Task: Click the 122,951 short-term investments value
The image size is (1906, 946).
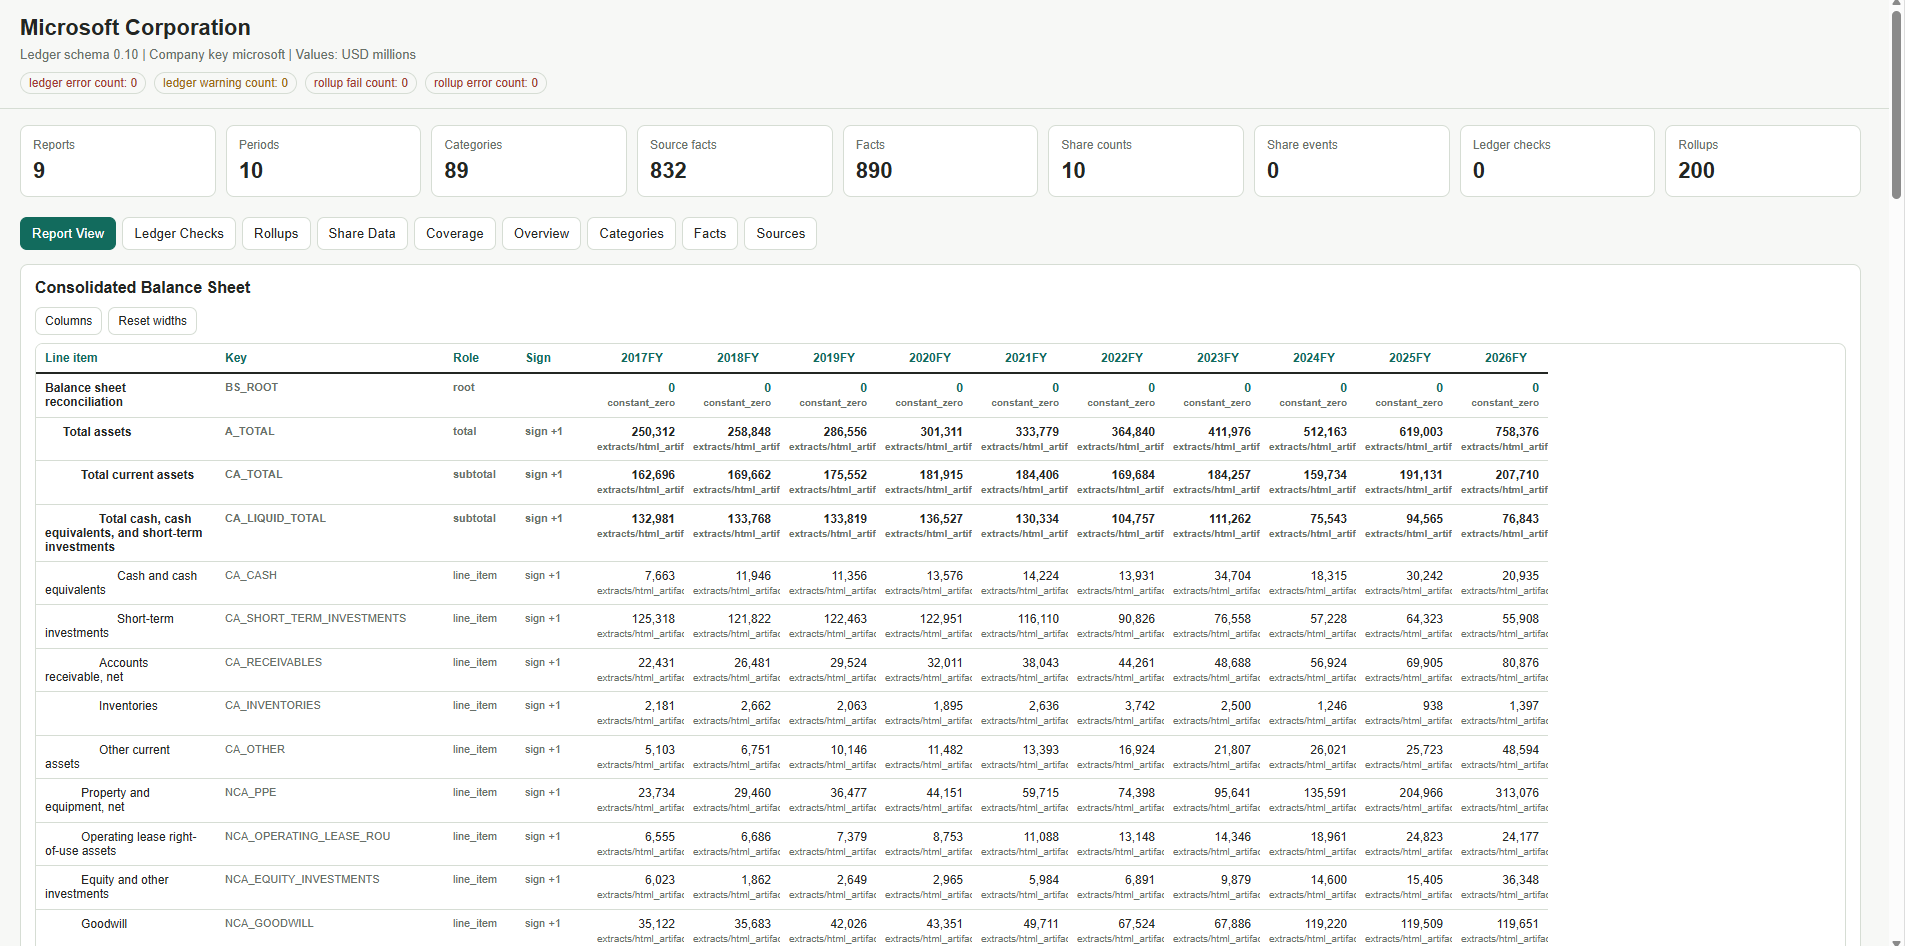Action: pyautogui.click(x=941, y=619)
